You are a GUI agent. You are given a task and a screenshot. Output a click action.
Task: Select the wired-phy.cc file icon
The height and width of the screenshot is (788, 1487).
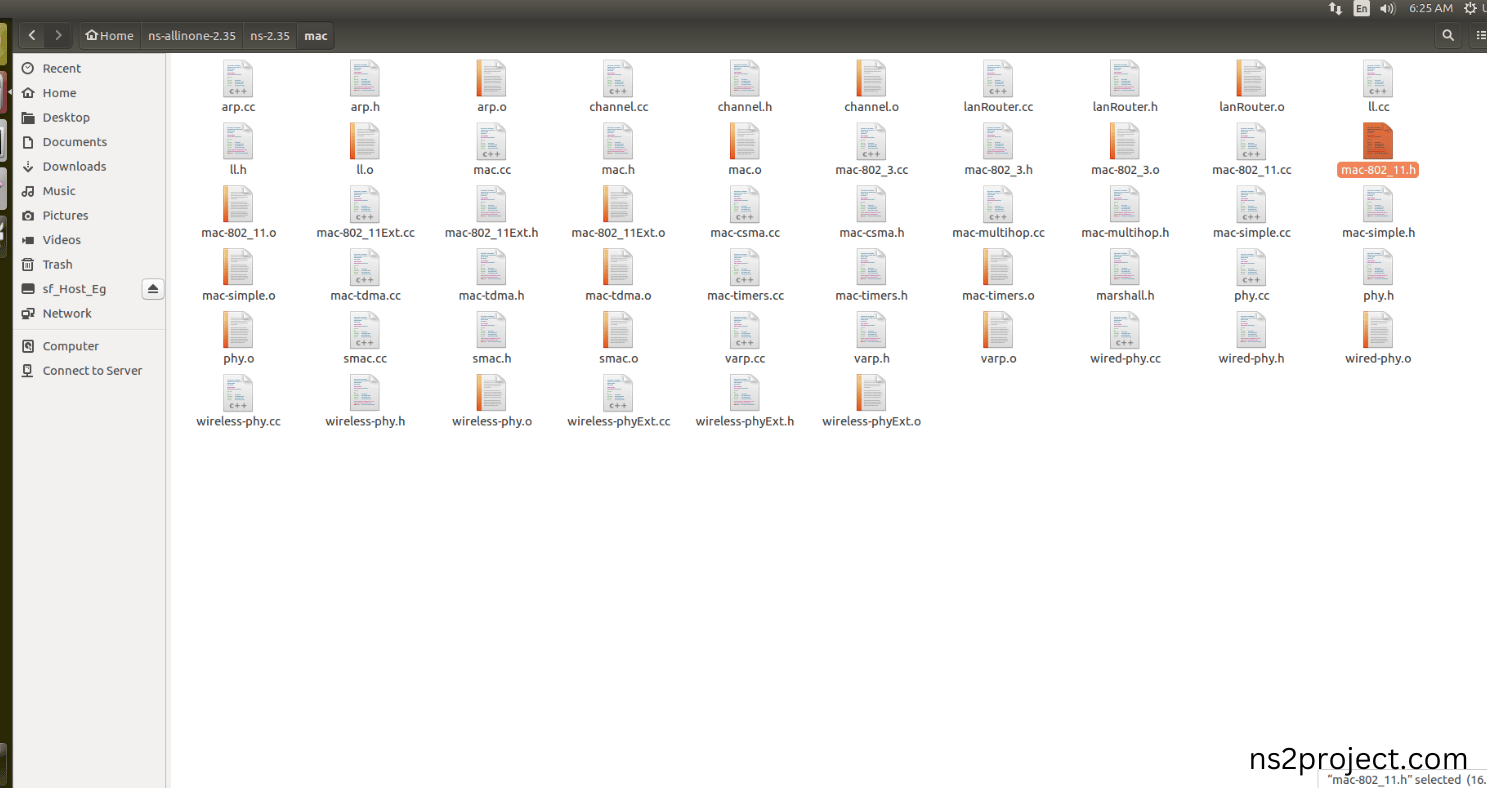tap(1125, 330)
